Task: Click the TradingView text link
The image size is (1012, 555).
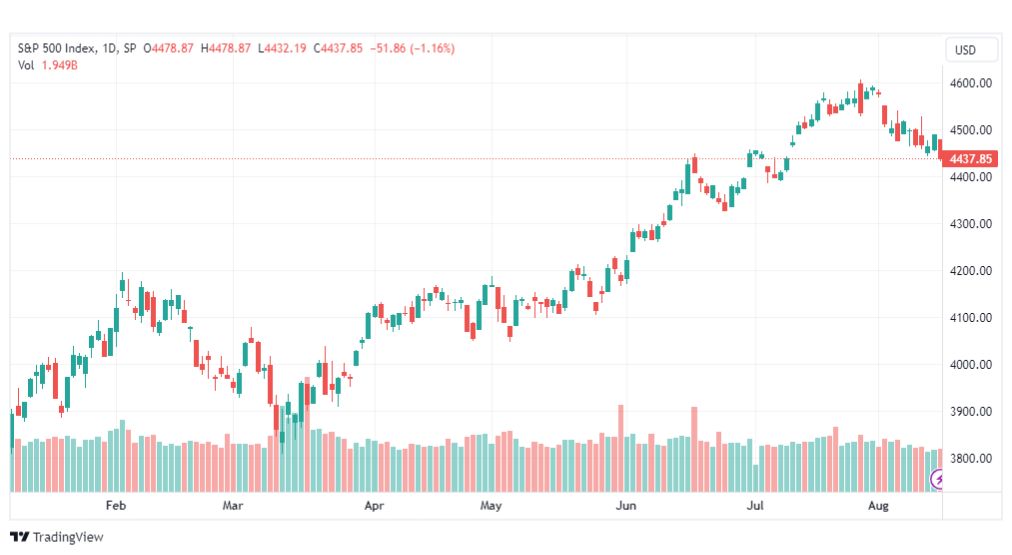Action: (68, 537)
